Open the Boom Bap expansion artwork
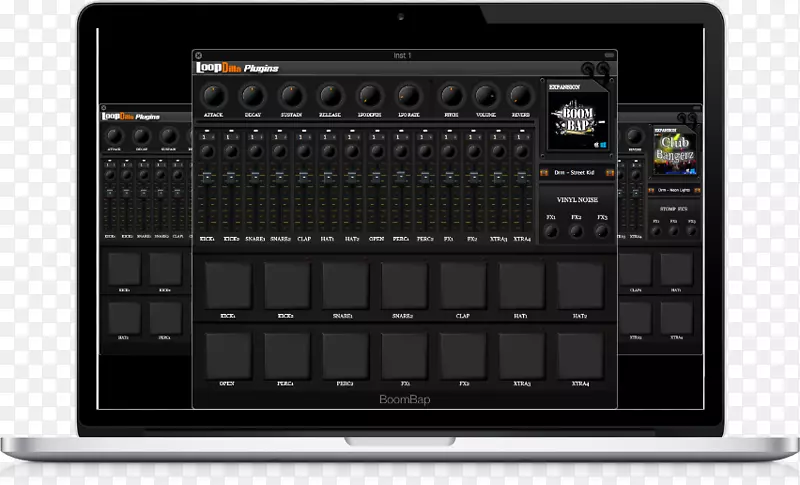Viewport: 800px width, 485px height. (x=577, y=118)
